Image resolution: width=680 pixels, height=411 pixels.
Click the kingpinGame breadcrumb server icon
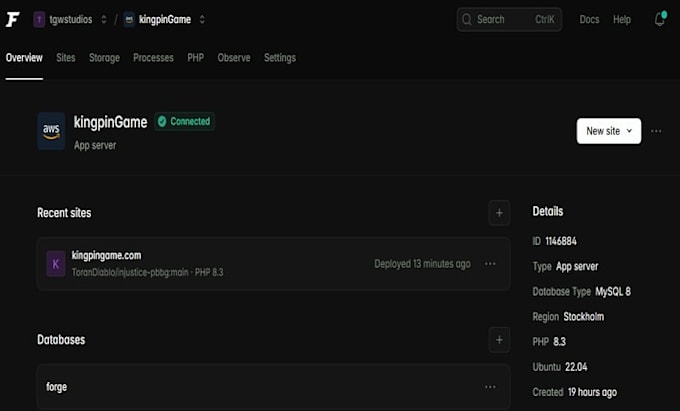(x=129, y=20)
